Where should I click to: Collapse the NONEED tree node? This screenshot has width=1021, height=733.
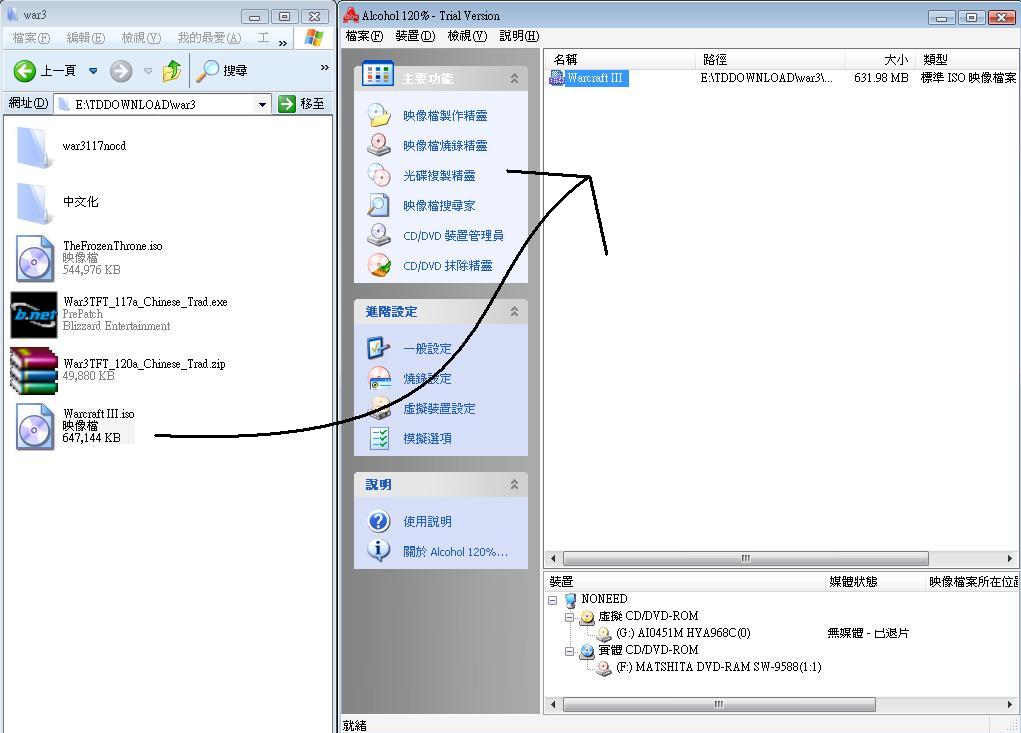[x=553, y=600]
